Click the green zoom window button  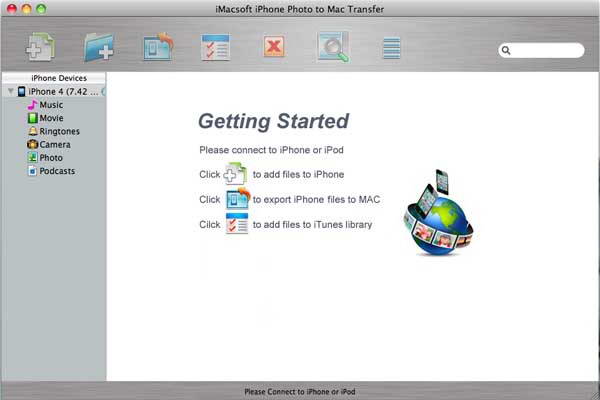click(x=41, y=9)
